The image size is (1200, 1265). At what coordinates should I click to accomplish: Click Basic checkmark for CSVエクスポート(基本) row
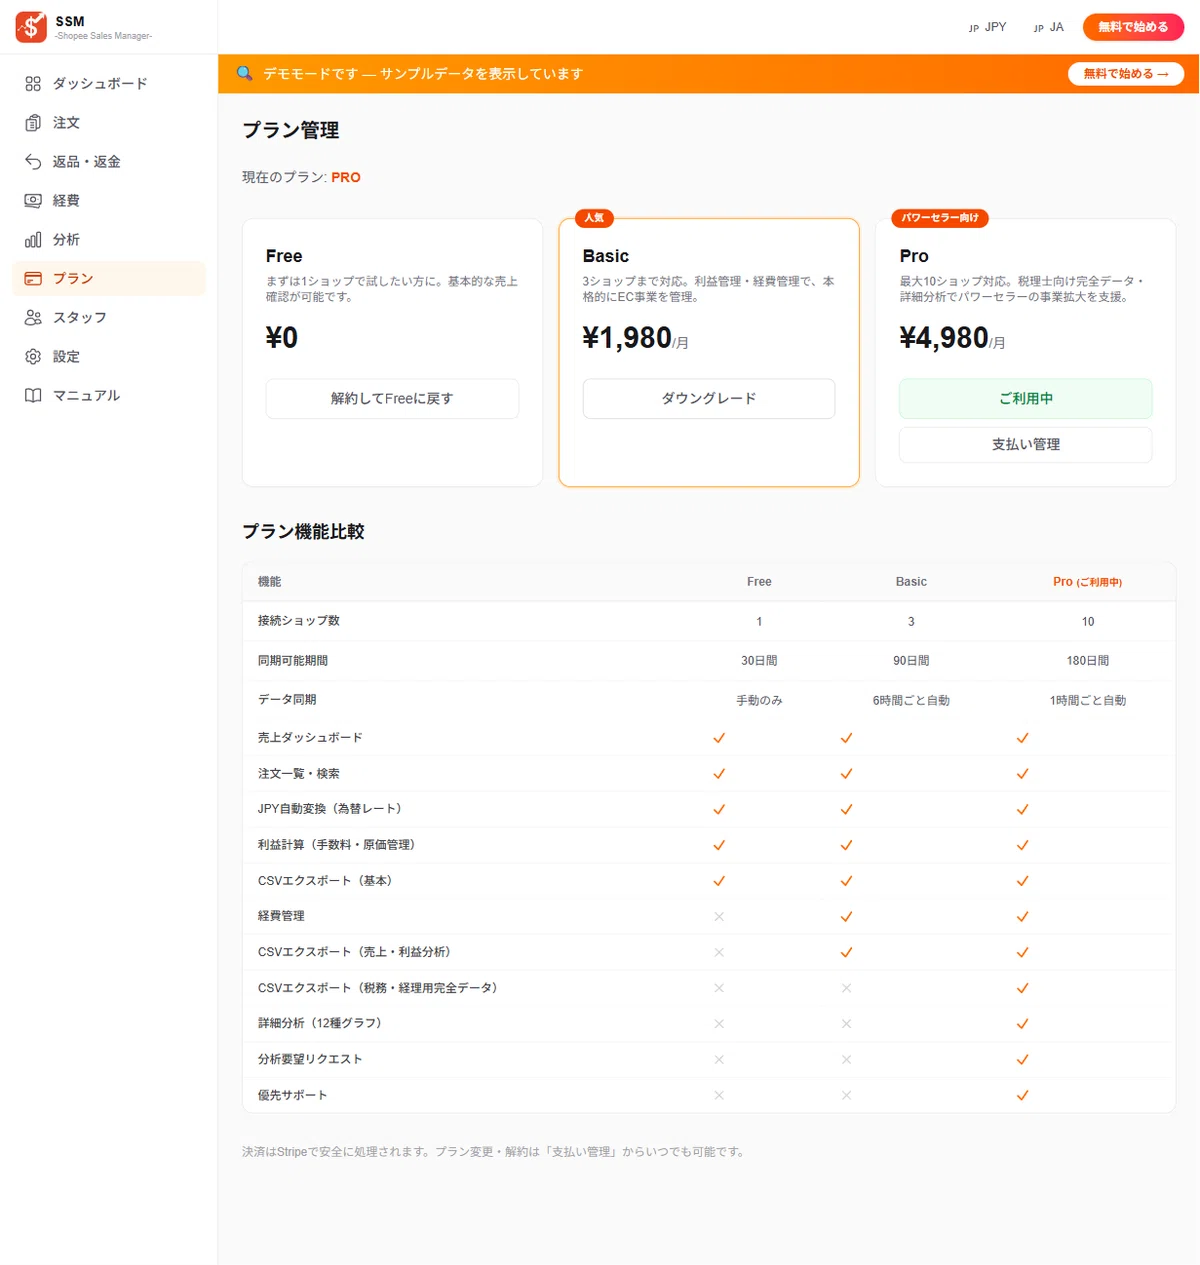tap(846, 881)
